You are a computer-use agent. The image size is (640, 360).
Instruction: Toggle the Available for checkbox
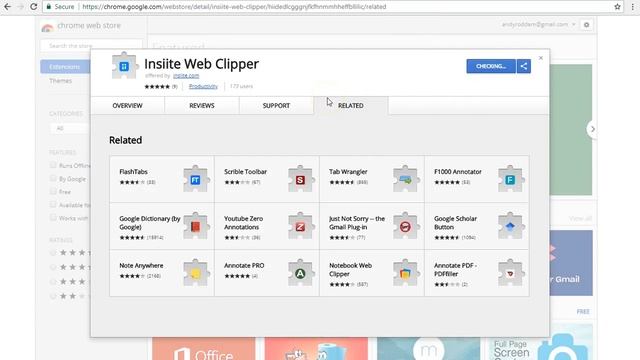point(53,204)
